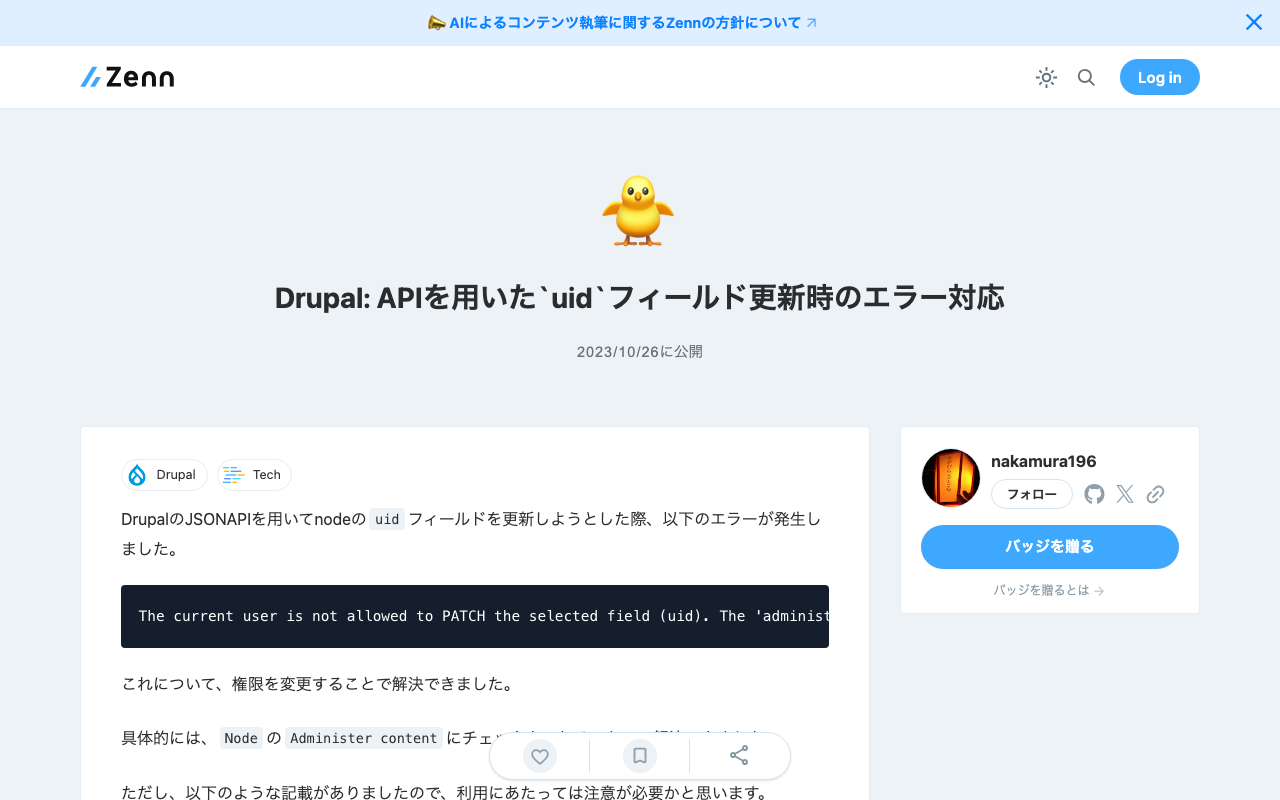
Task: Open nakamura196's X profile icon
Action: coord(1124,493)
